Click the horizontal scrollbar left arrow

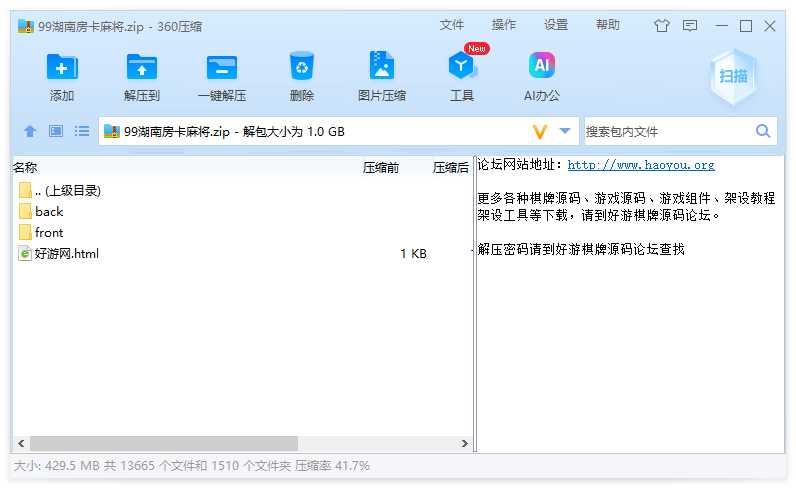[x=21, y=443]
